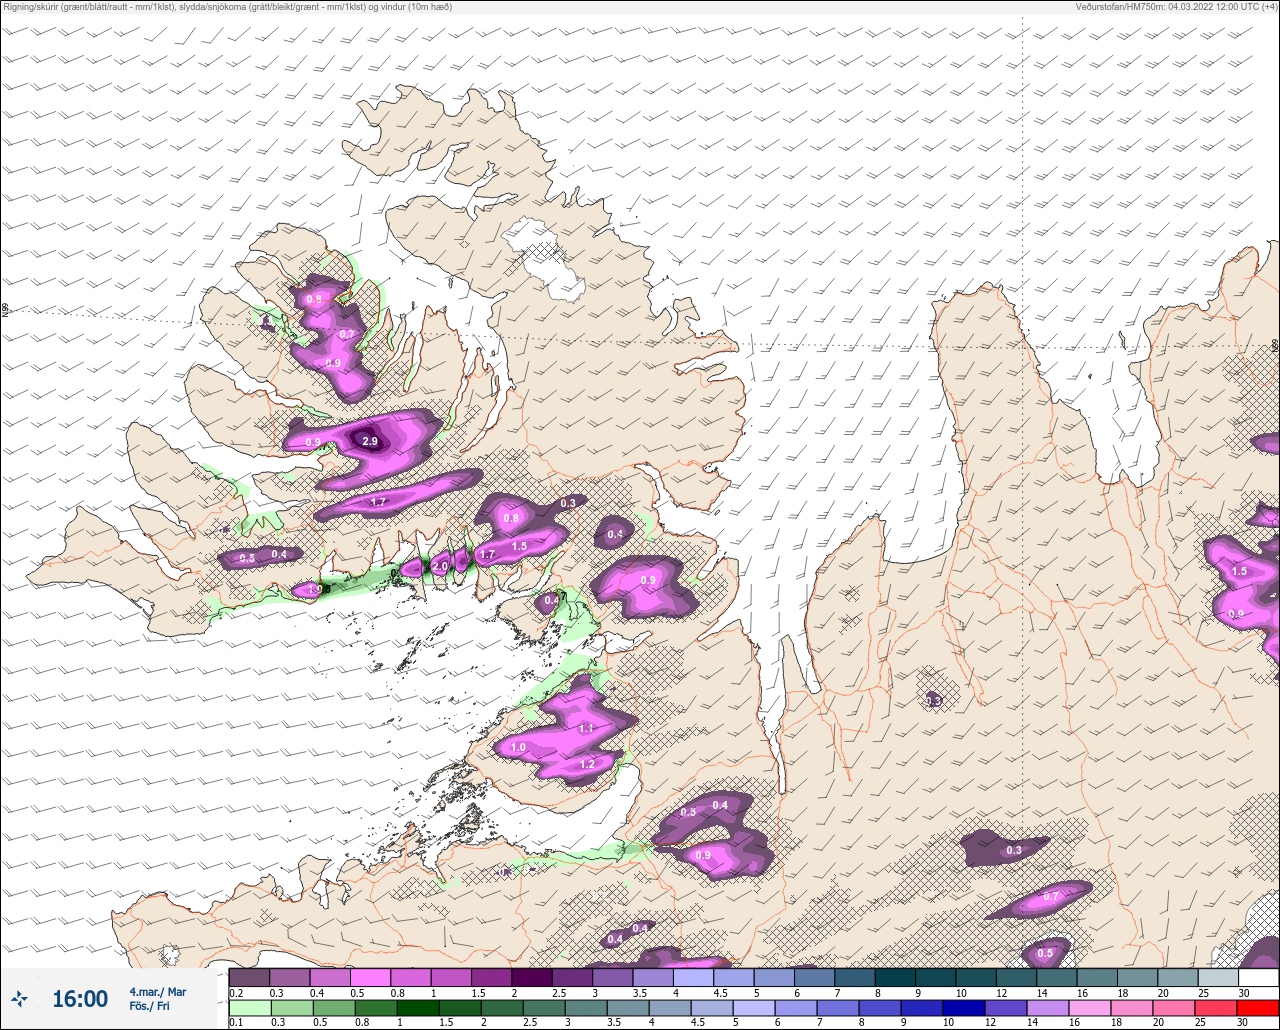Click the 'Rigning/skúrir' map title caption
The image size is (1280, 1030).
point(227,6)
